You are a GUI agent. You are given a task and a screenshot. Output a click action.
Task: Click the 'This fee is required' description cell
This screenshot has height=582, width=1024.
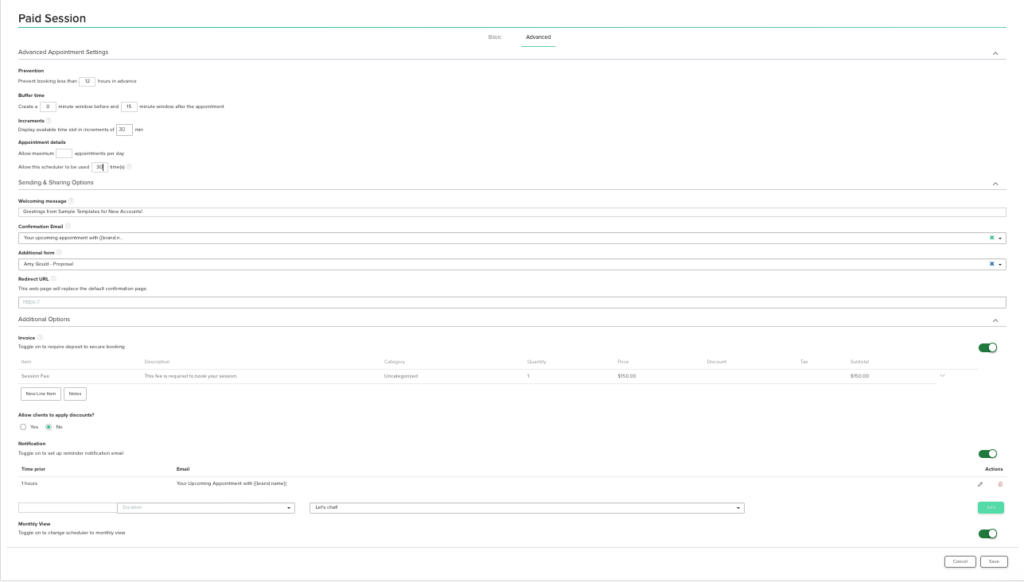tap(191, 376)
